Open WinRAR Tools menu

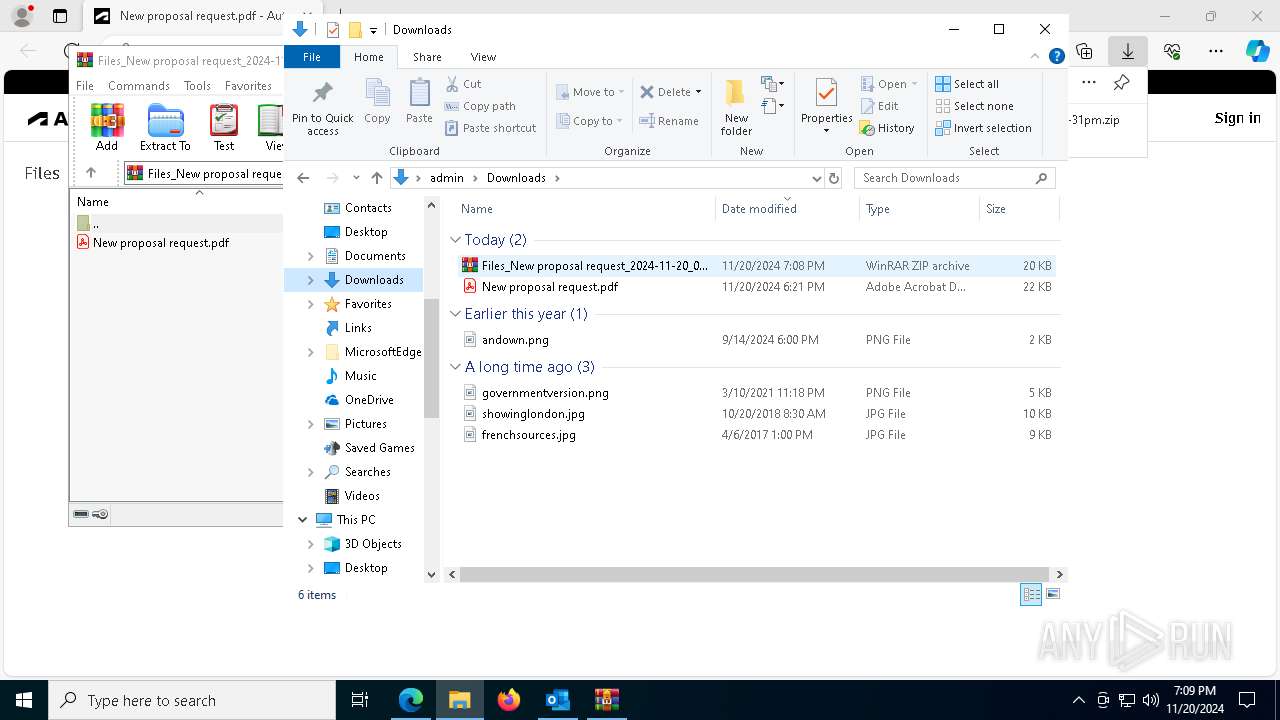197,86
